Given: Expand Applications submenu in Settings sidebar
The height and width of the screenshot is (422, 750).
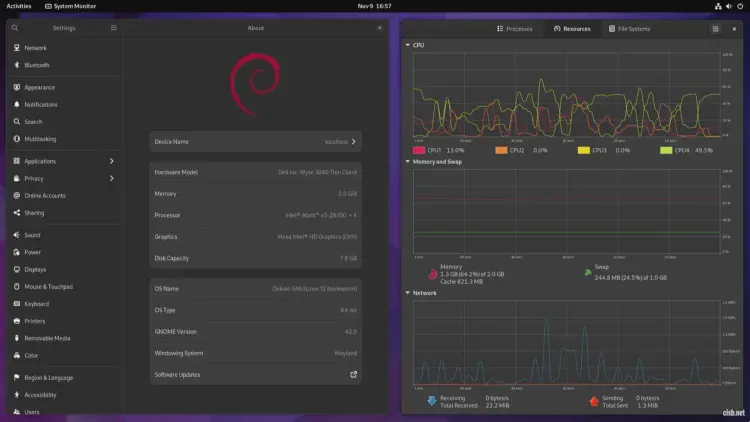Looking at the screenshot, I should (111, 161).
